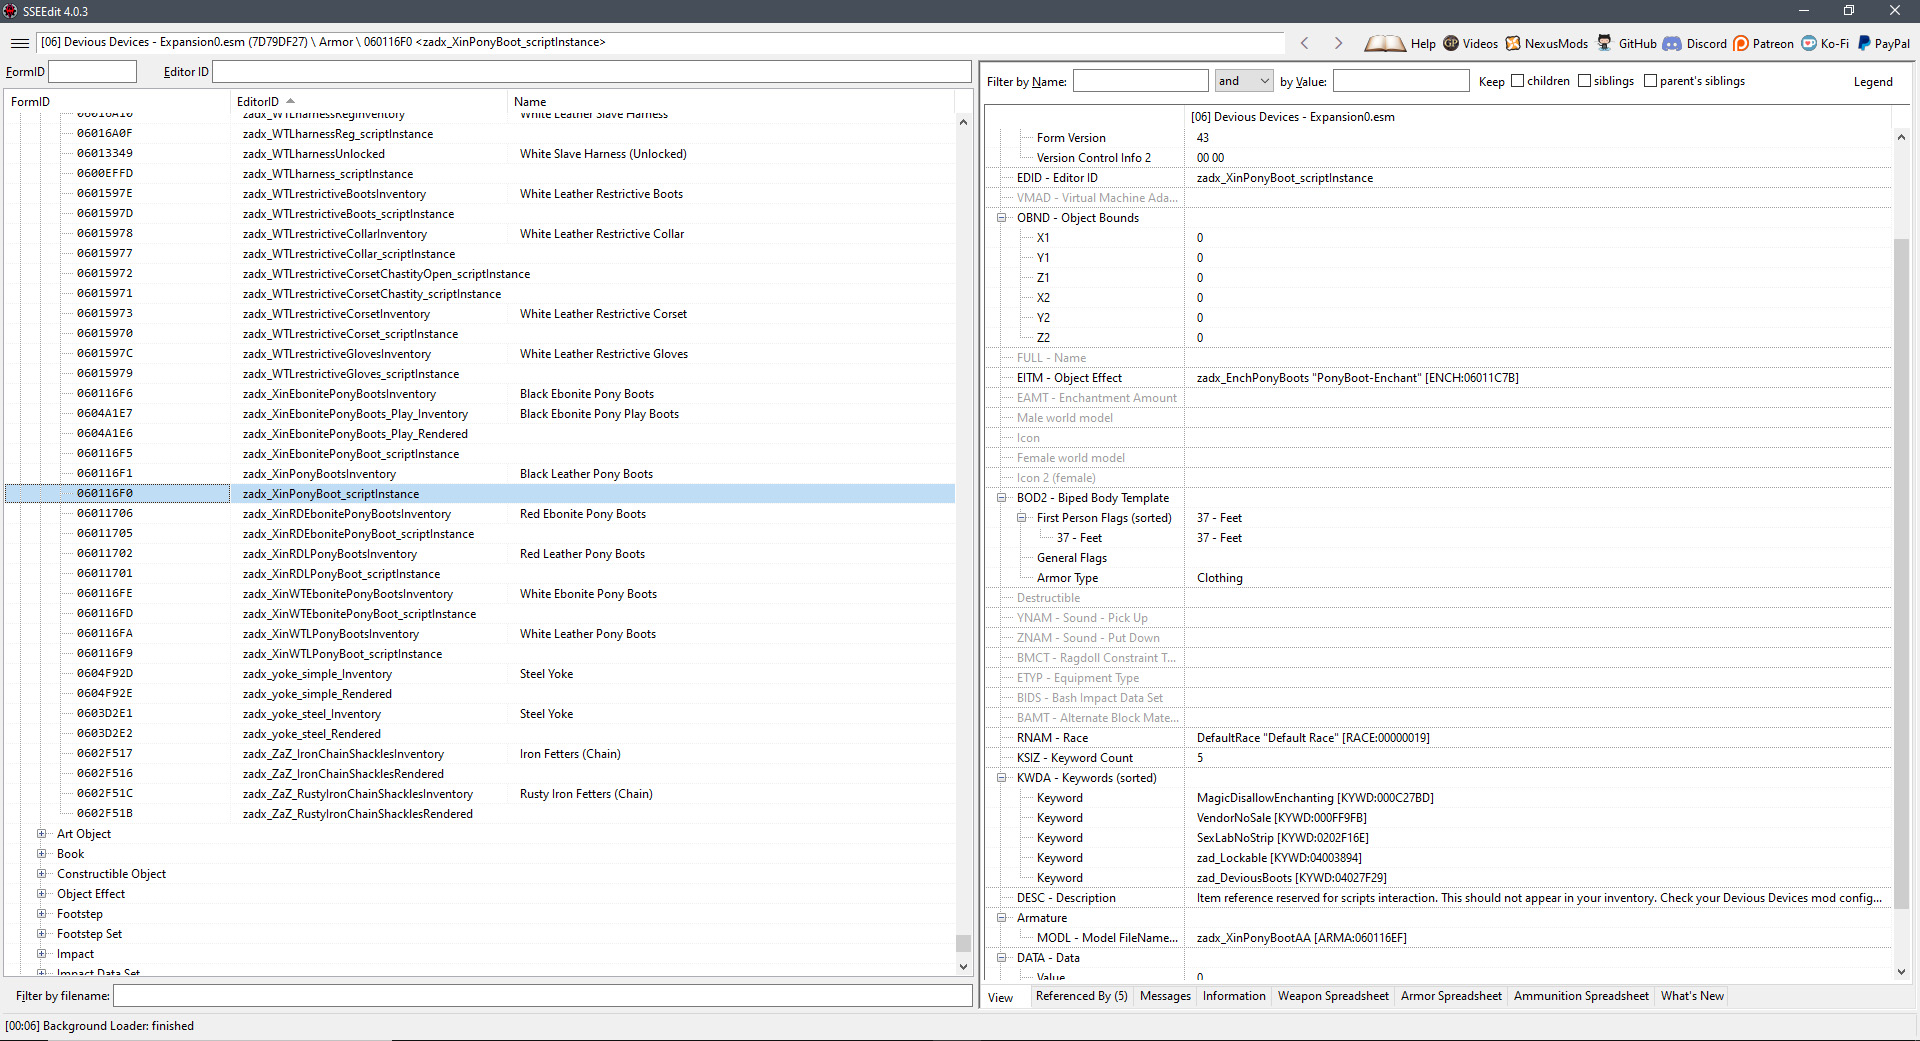This screenshot has width=1920, height=1041.
Task: Open the PayPal icon
Action: [x=1864, y=43]
